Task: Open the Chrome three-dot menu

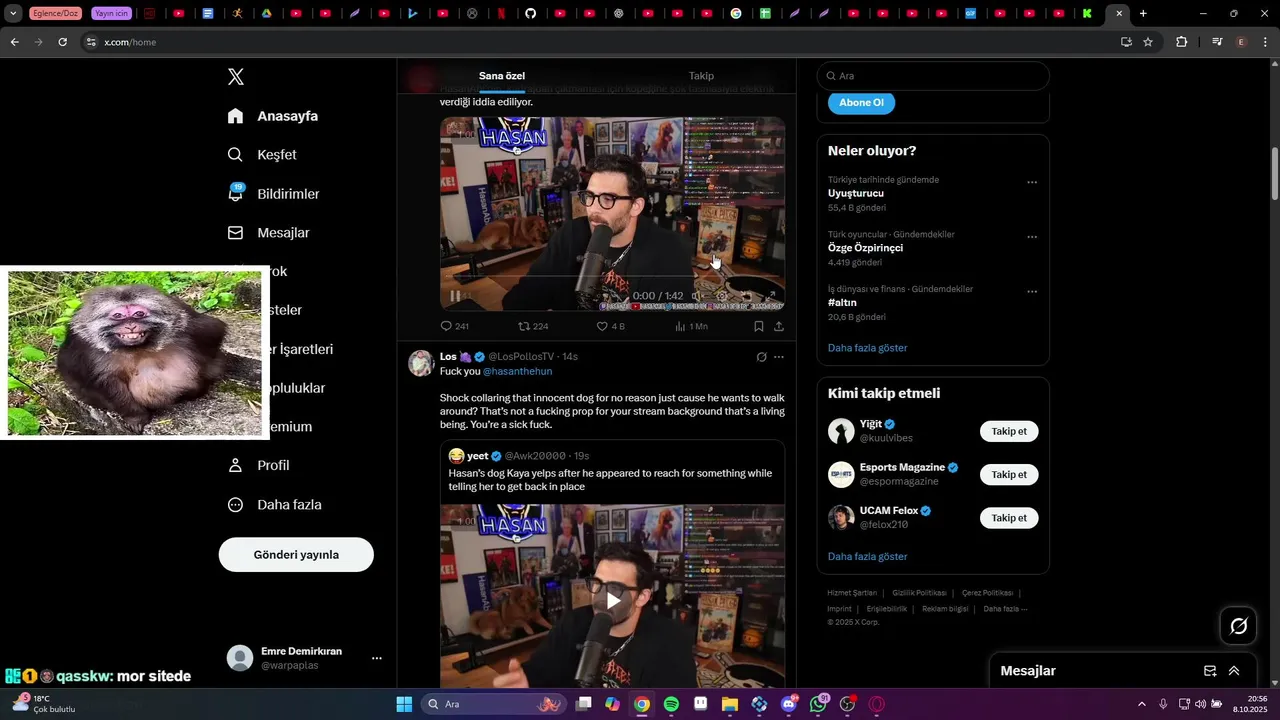Action: point(1266,42)
